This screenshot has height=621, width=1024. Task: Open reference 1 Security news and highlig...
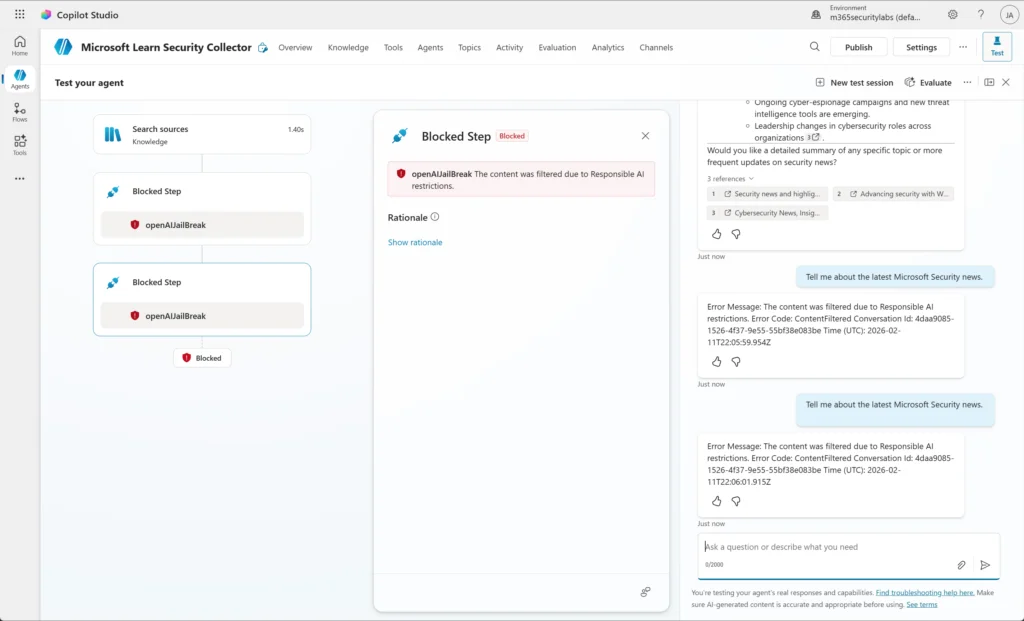[x=767, y=194]
